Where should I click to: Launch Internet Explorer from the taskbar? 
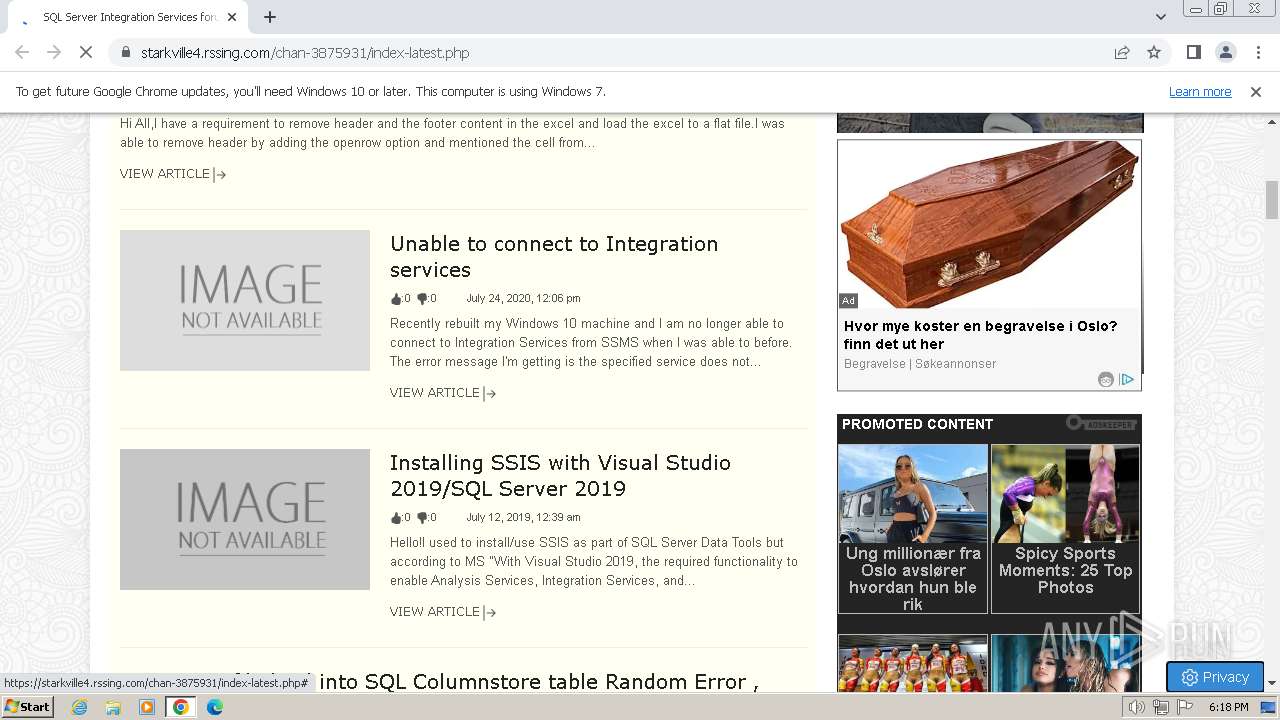coord(79,707)
